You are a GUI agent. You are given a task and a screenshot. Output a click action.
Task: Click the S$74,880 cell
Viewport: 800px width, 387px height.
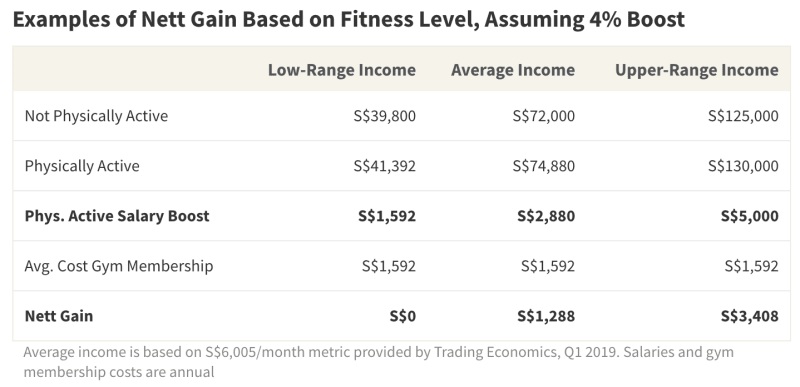(544, 166)
